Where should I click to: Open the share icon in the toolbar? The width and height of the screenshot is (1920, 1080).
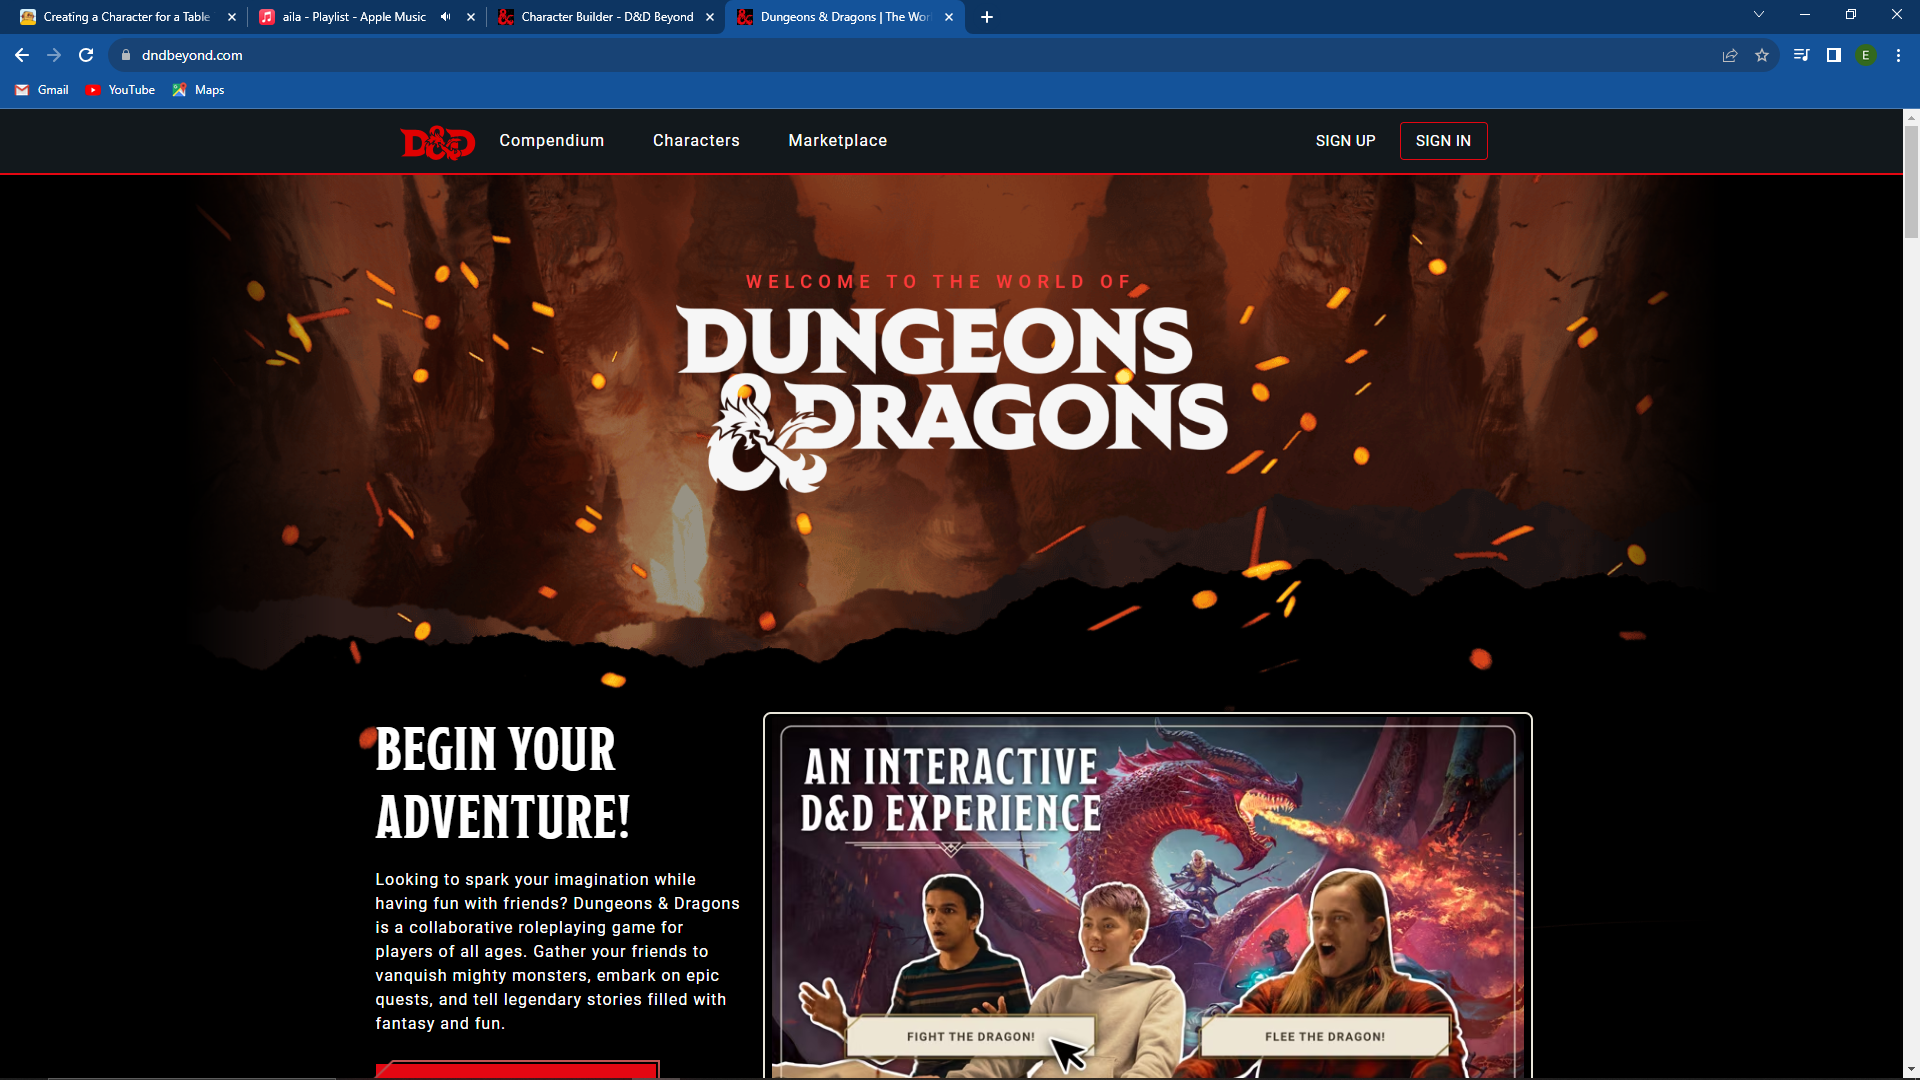[1729, 55]
